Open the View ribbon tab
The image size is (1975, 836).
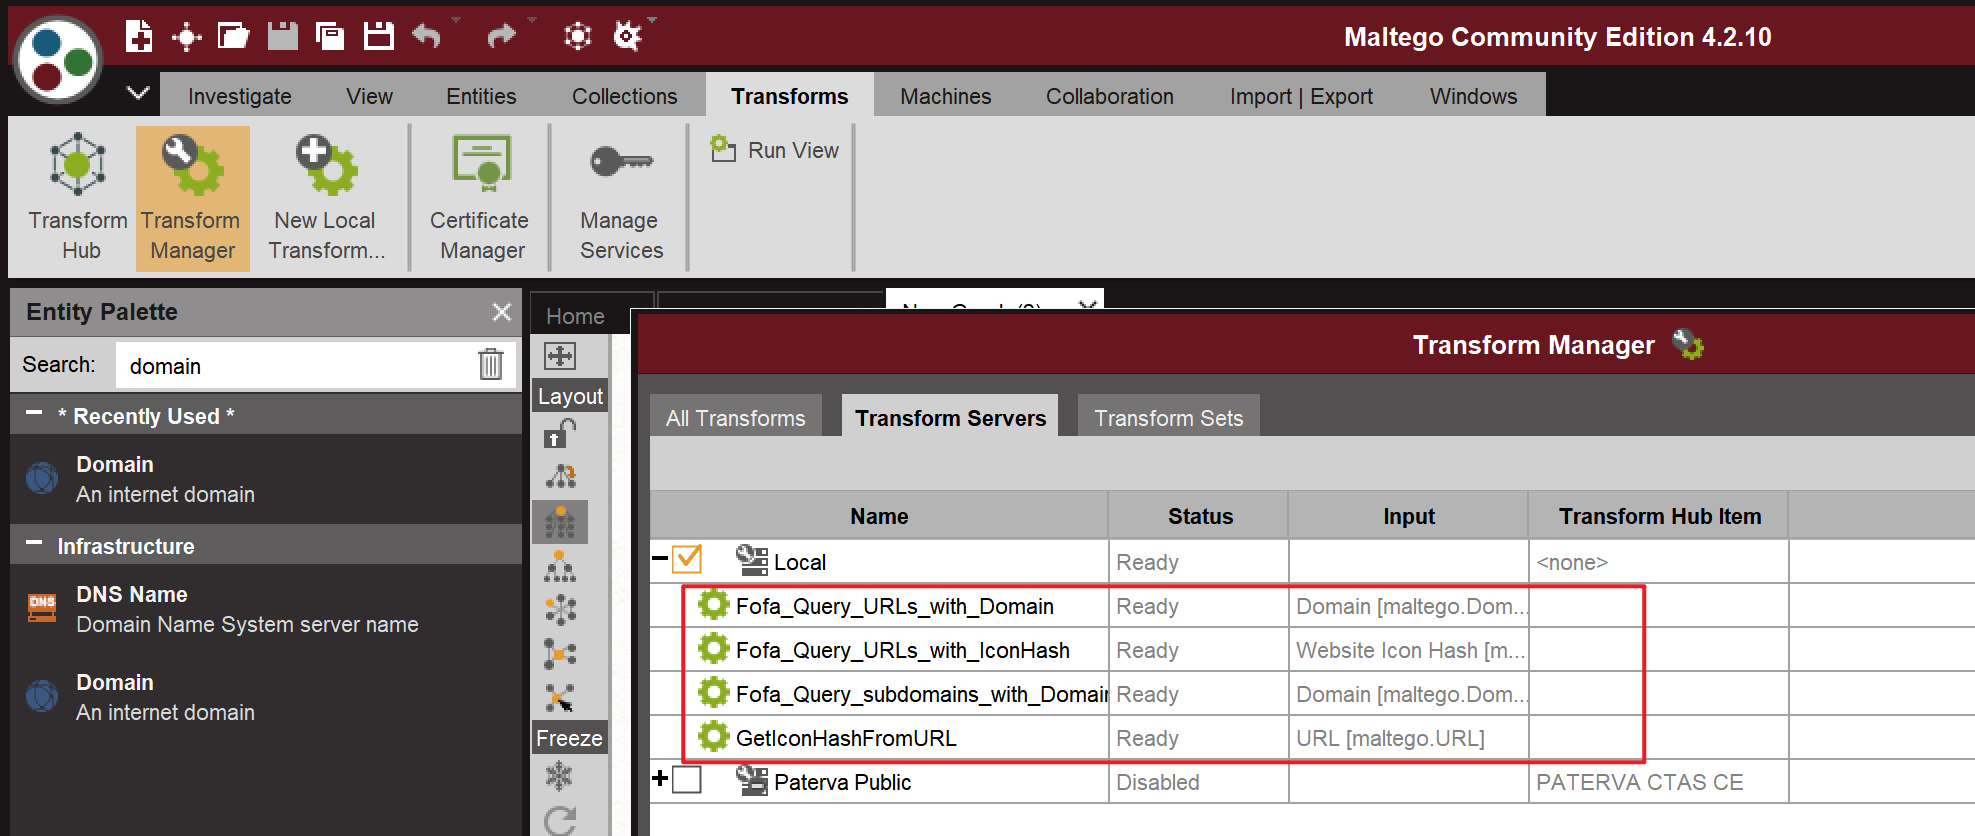(x=369, y=96)
